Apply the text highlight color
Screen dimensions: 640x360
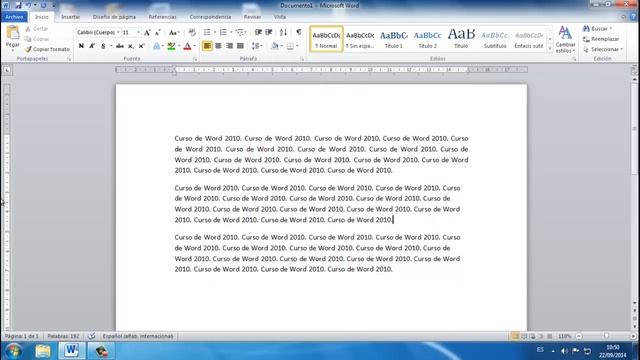coord(171,46)
